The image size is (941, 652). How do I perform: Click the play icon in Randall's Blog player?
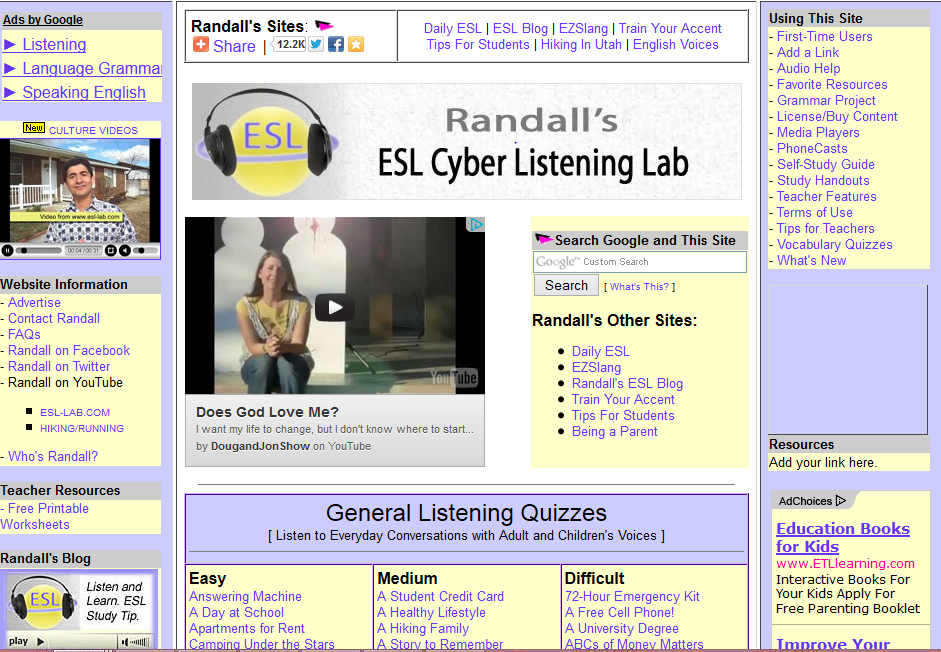[x=38, y=642]
